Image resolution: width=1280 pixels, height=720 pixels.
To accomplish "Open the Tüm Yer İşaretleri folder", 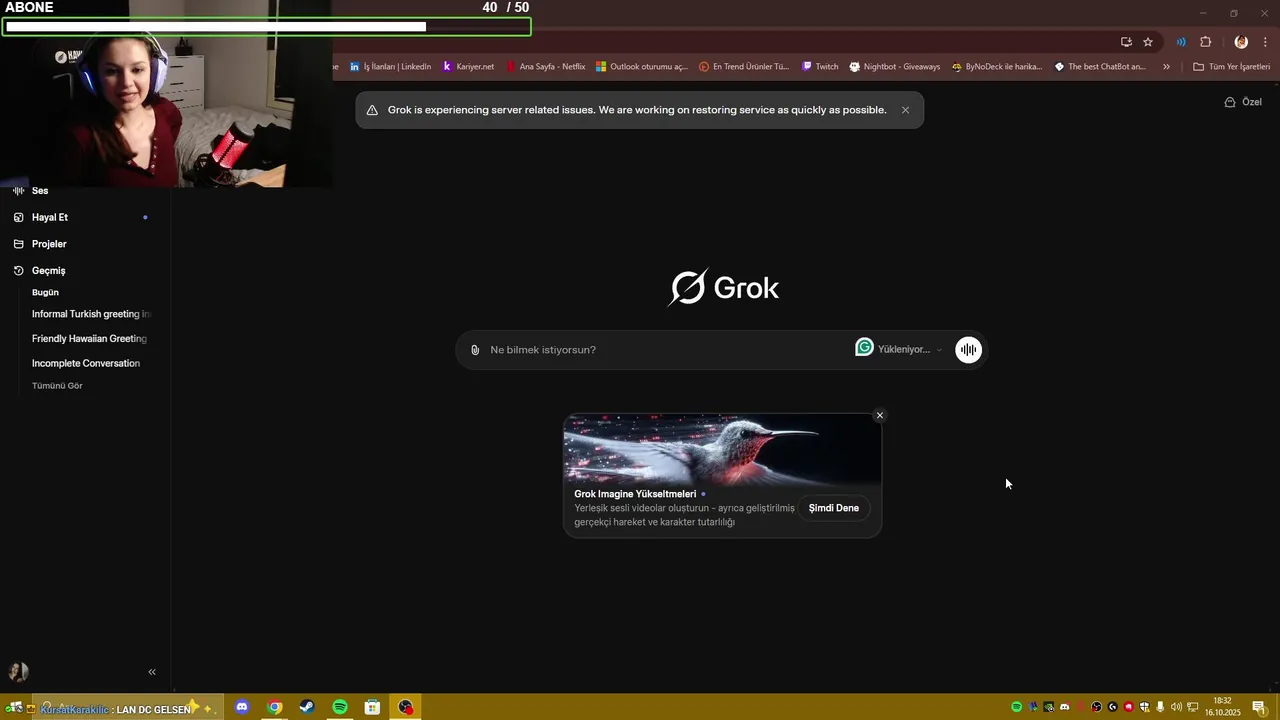I will (x=1232, y=67).
